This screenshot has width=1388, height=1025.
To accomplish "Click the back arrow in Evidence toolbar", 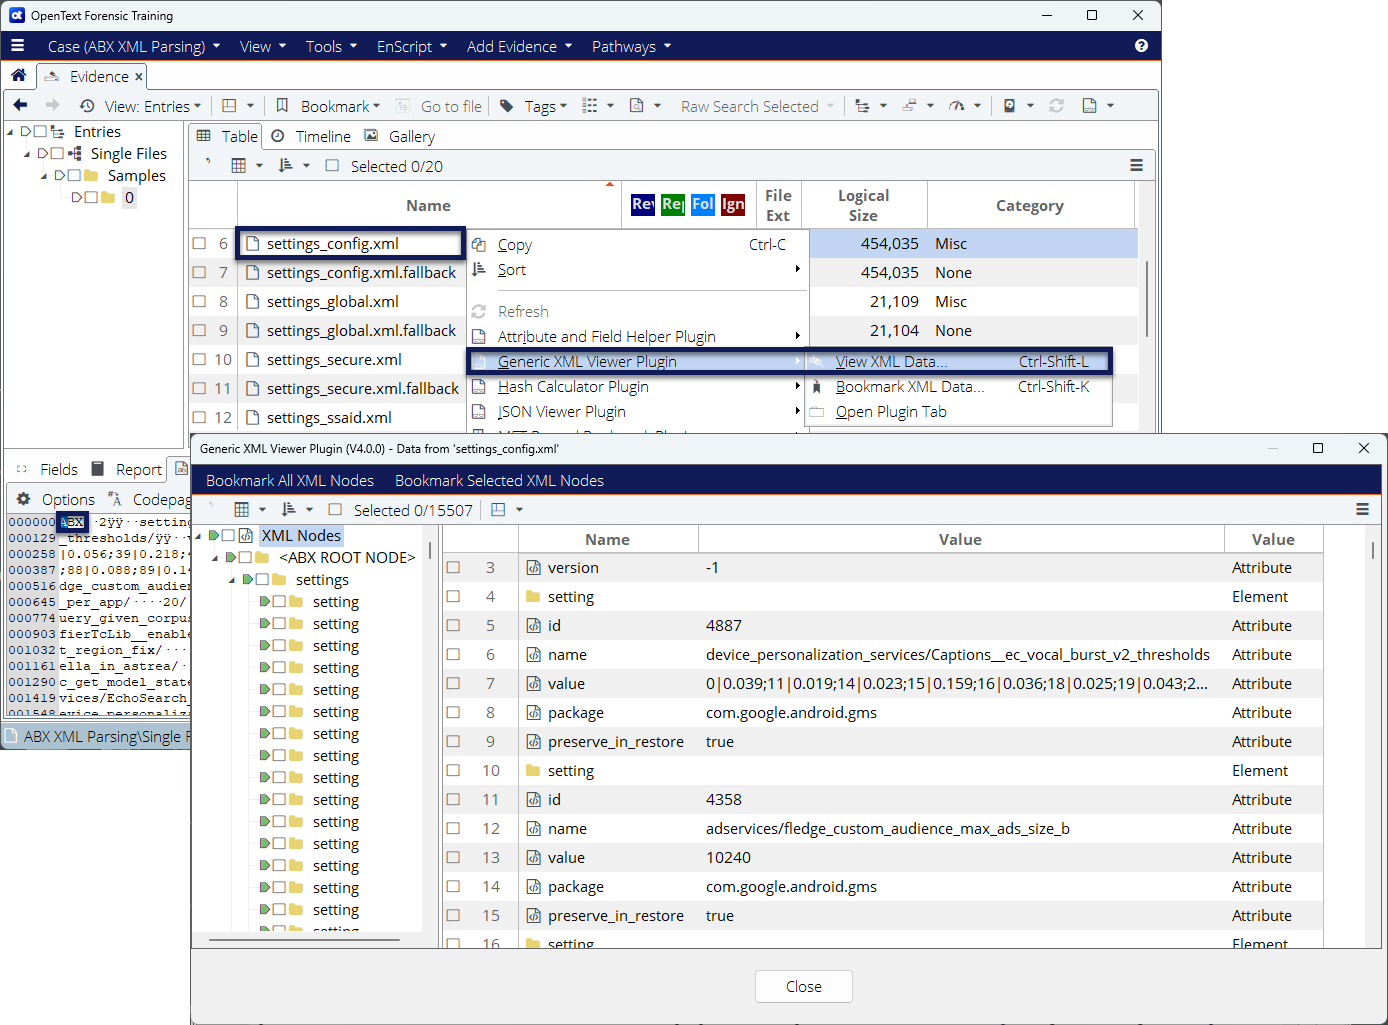I will 21,106.
